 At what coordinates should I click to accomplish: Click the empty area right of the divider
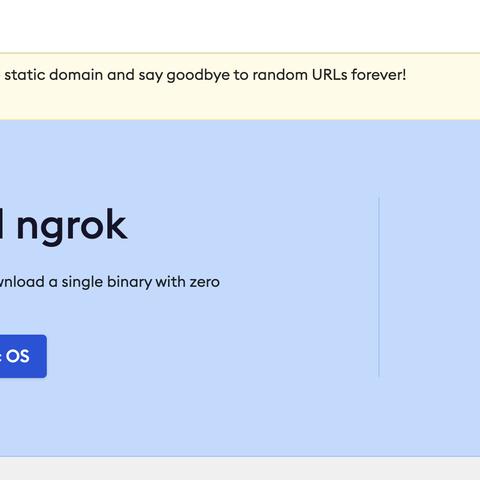[x=430, y=287]
